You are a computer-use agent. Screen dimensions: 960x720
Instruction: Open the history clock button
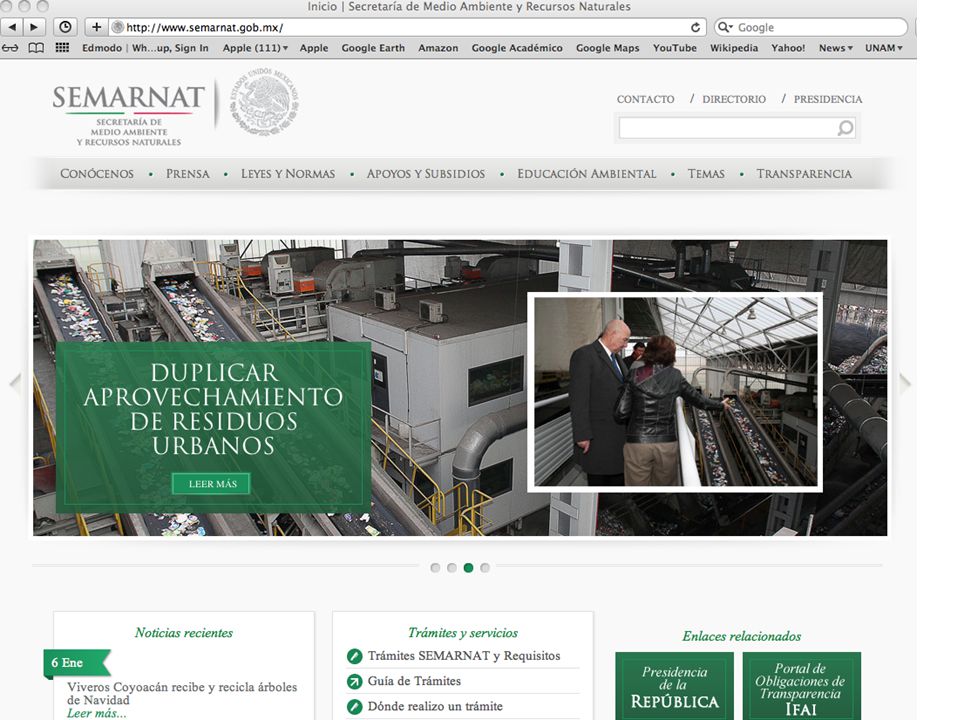pos(65,27)
